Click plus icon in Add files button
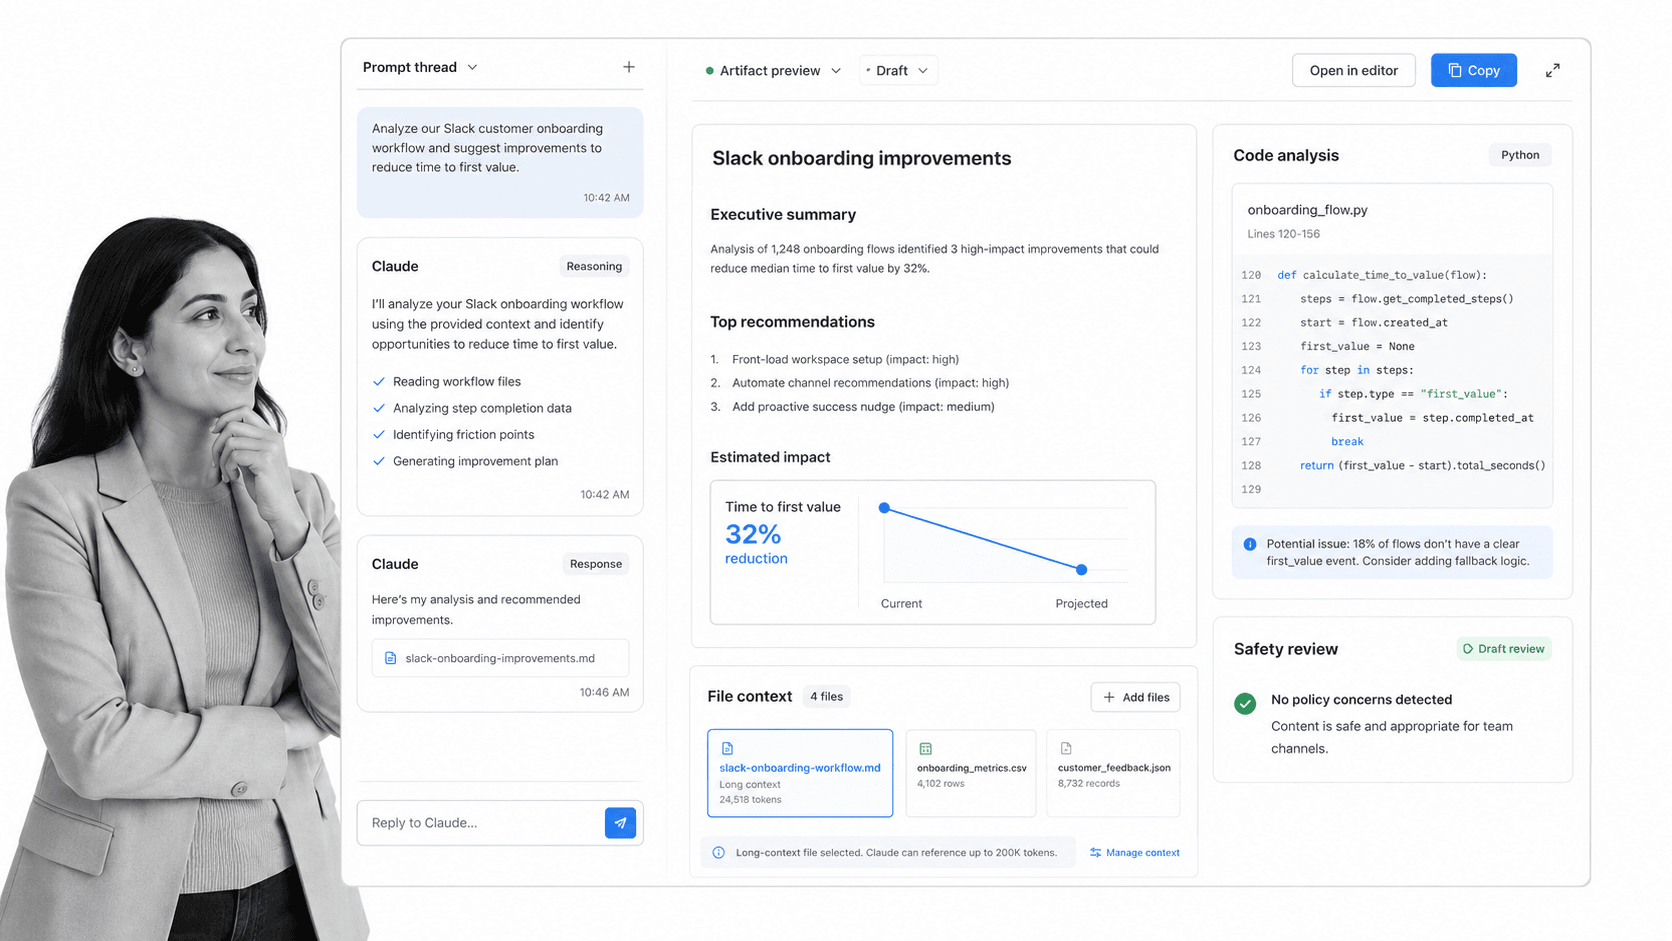 [x=1109, y=697]
